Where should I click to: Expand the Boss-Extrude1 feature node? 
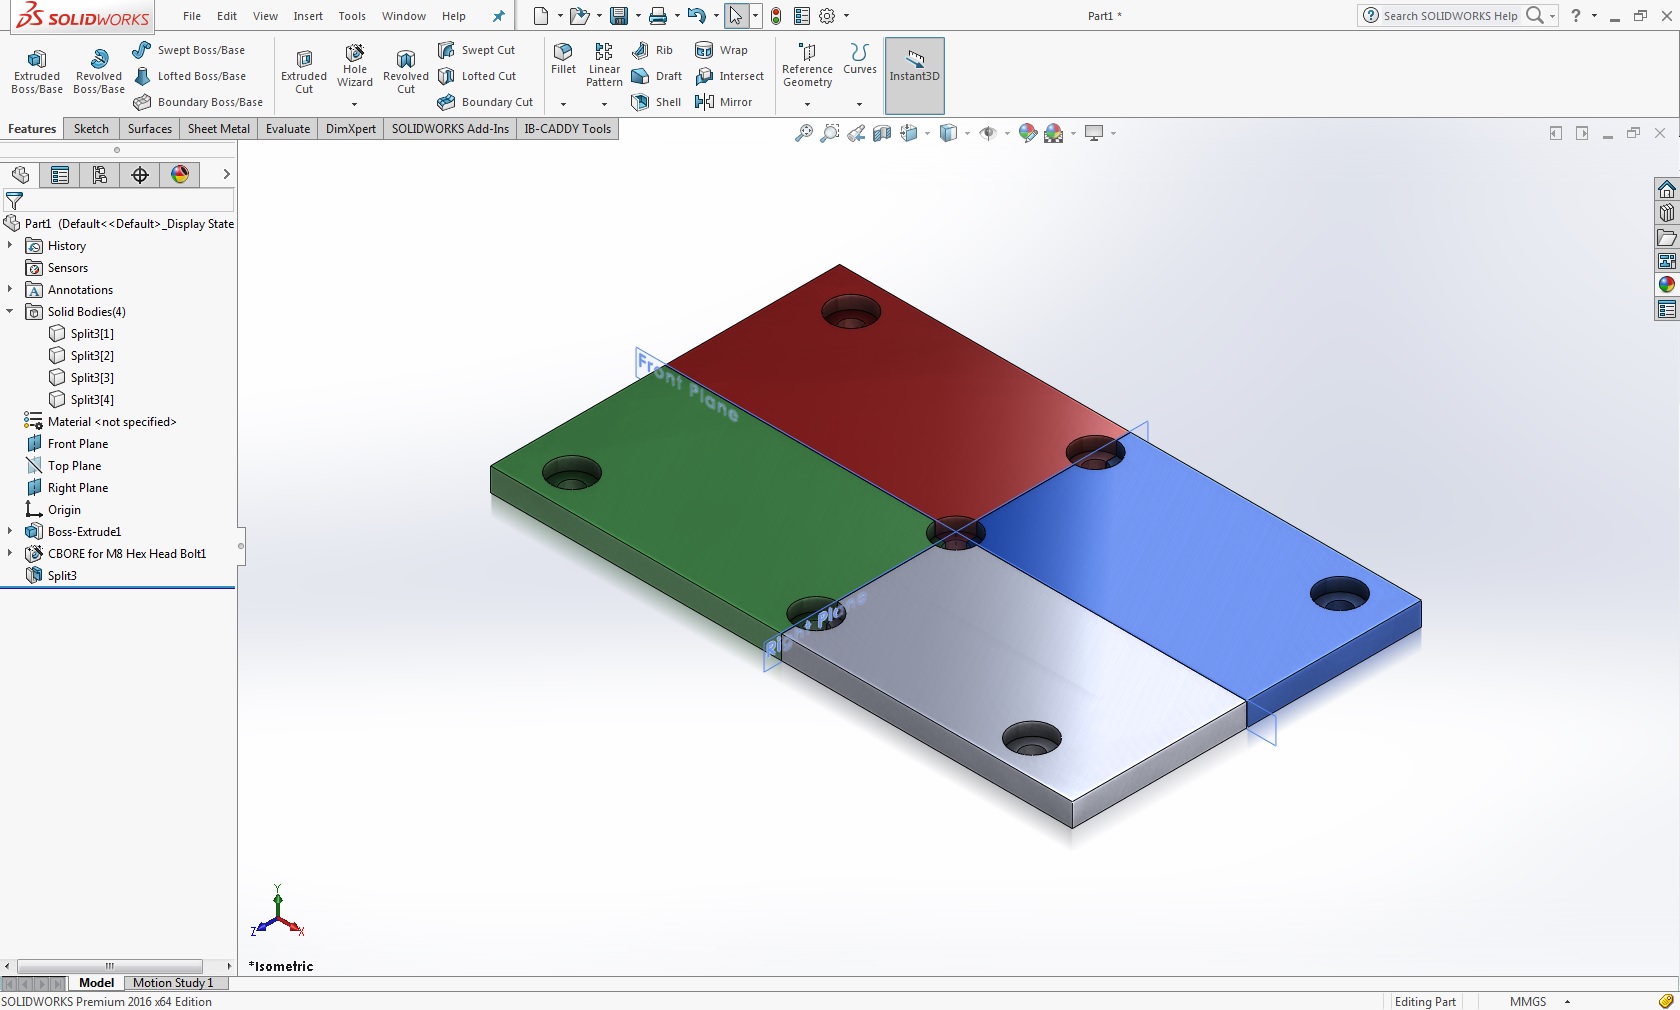(10, 532)
